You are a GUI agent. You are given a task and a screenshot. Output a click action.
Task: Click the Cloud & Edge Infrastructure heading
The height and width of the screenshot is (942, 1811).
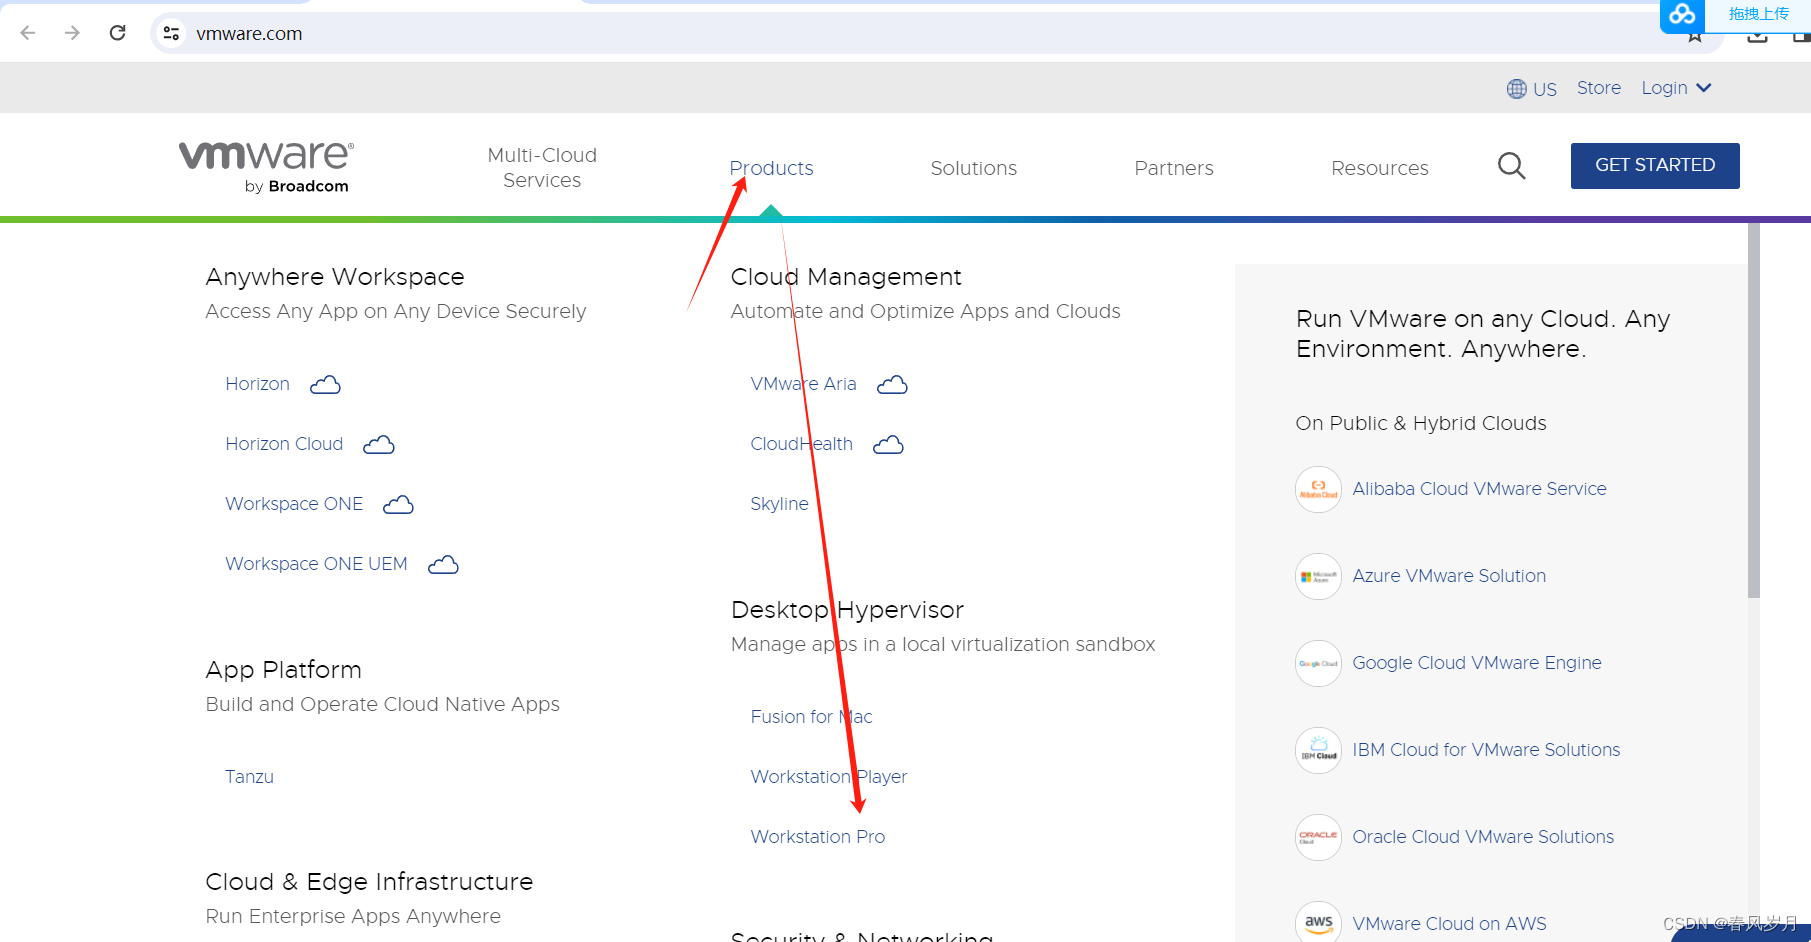(x=369, y=882)
